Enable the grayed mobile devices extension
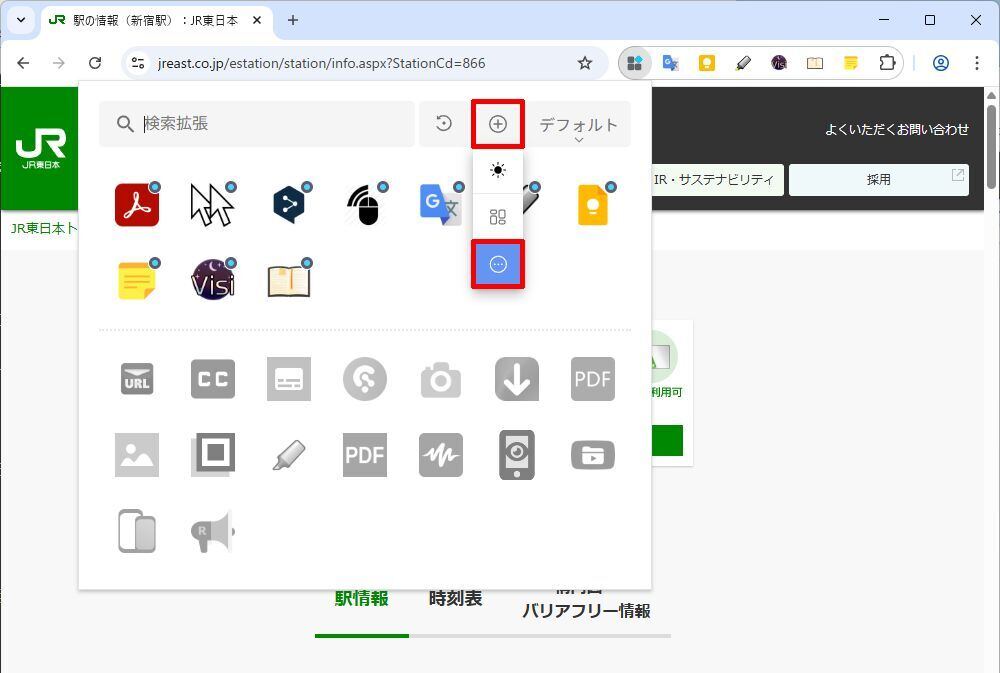 click(136, 531)
